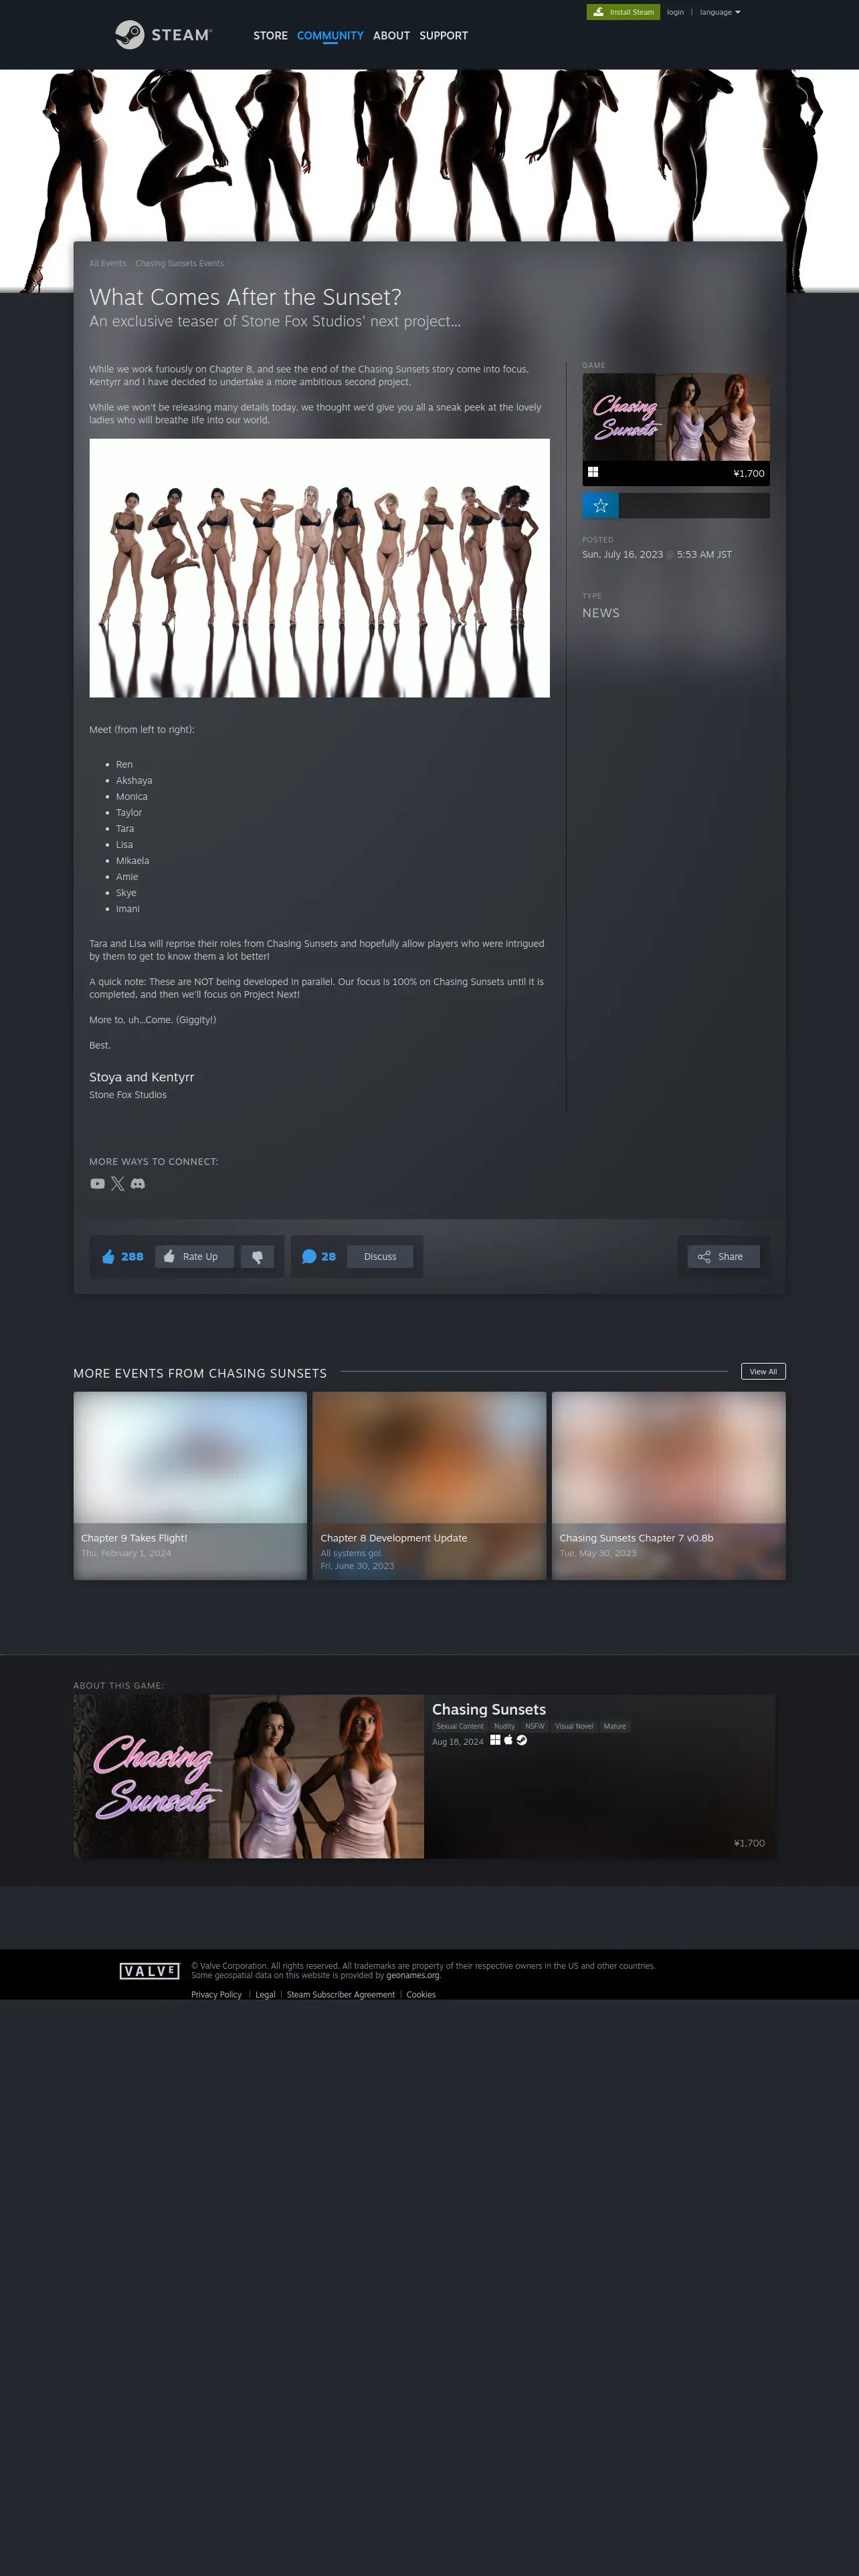Open the Chapter 8 Development Update card
This screenshot has height=2576, width=859.
(429, 1486)
